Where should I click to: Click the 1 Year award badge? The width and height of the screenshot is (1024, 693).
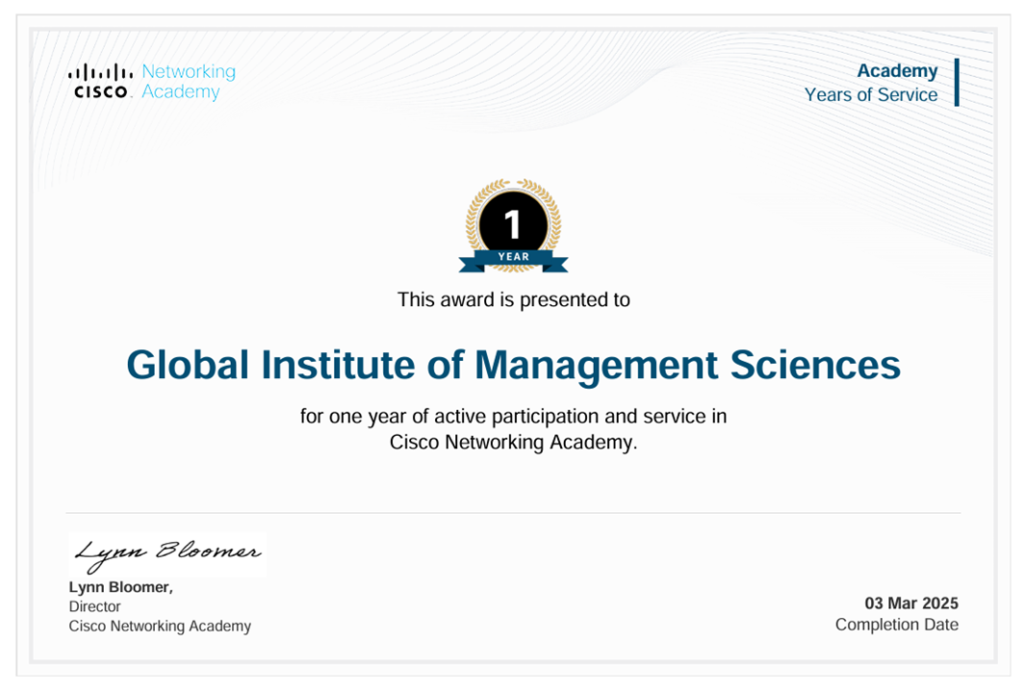(x=513, y=225)
